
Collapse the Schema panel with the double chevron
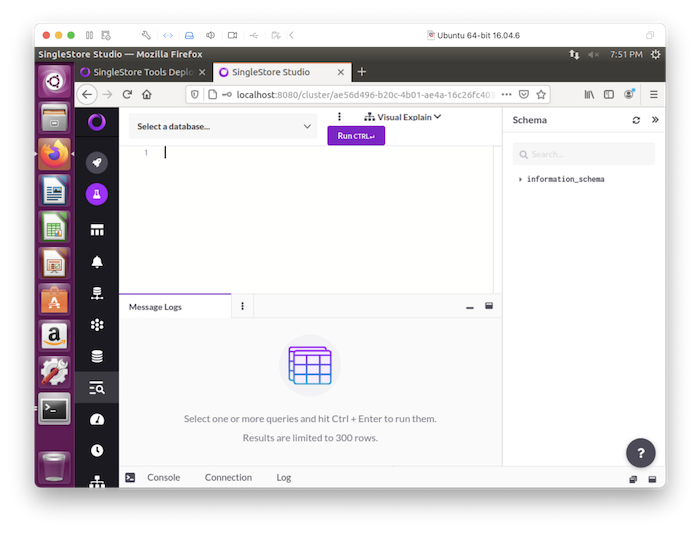[x=655, y=120]
